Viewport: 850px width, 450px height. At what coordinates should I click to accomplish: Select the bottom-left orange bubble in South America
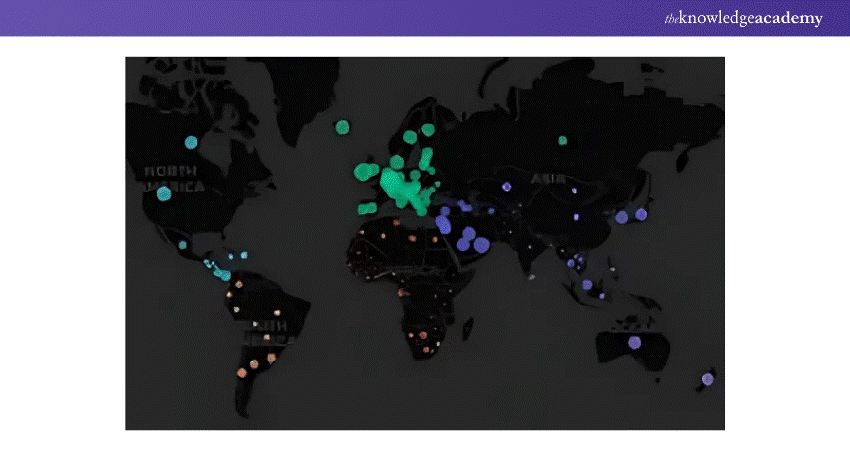(241, 372)
